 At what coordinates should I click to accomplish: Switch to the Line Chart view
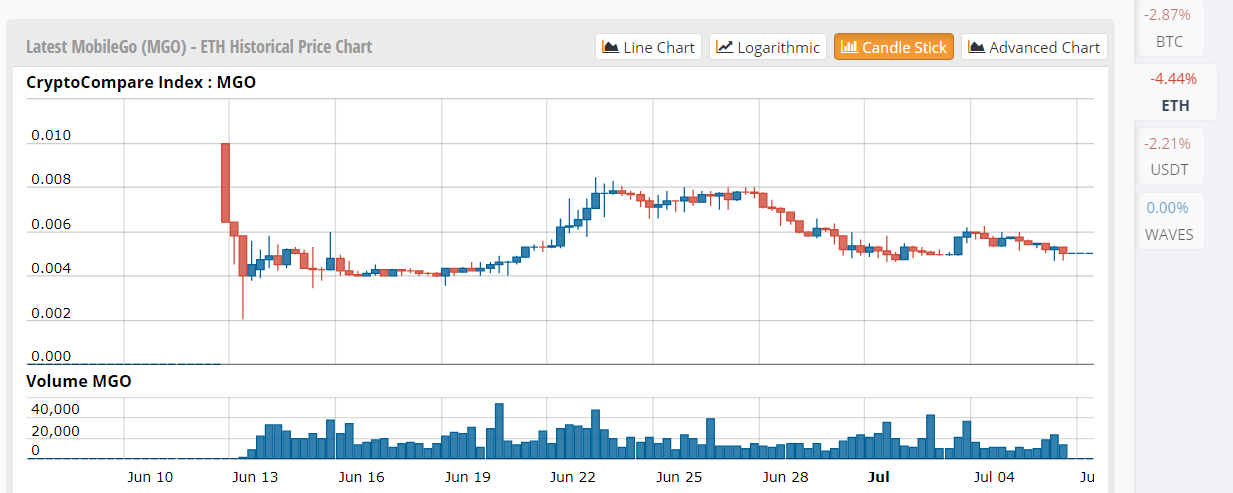click(648, 47)
